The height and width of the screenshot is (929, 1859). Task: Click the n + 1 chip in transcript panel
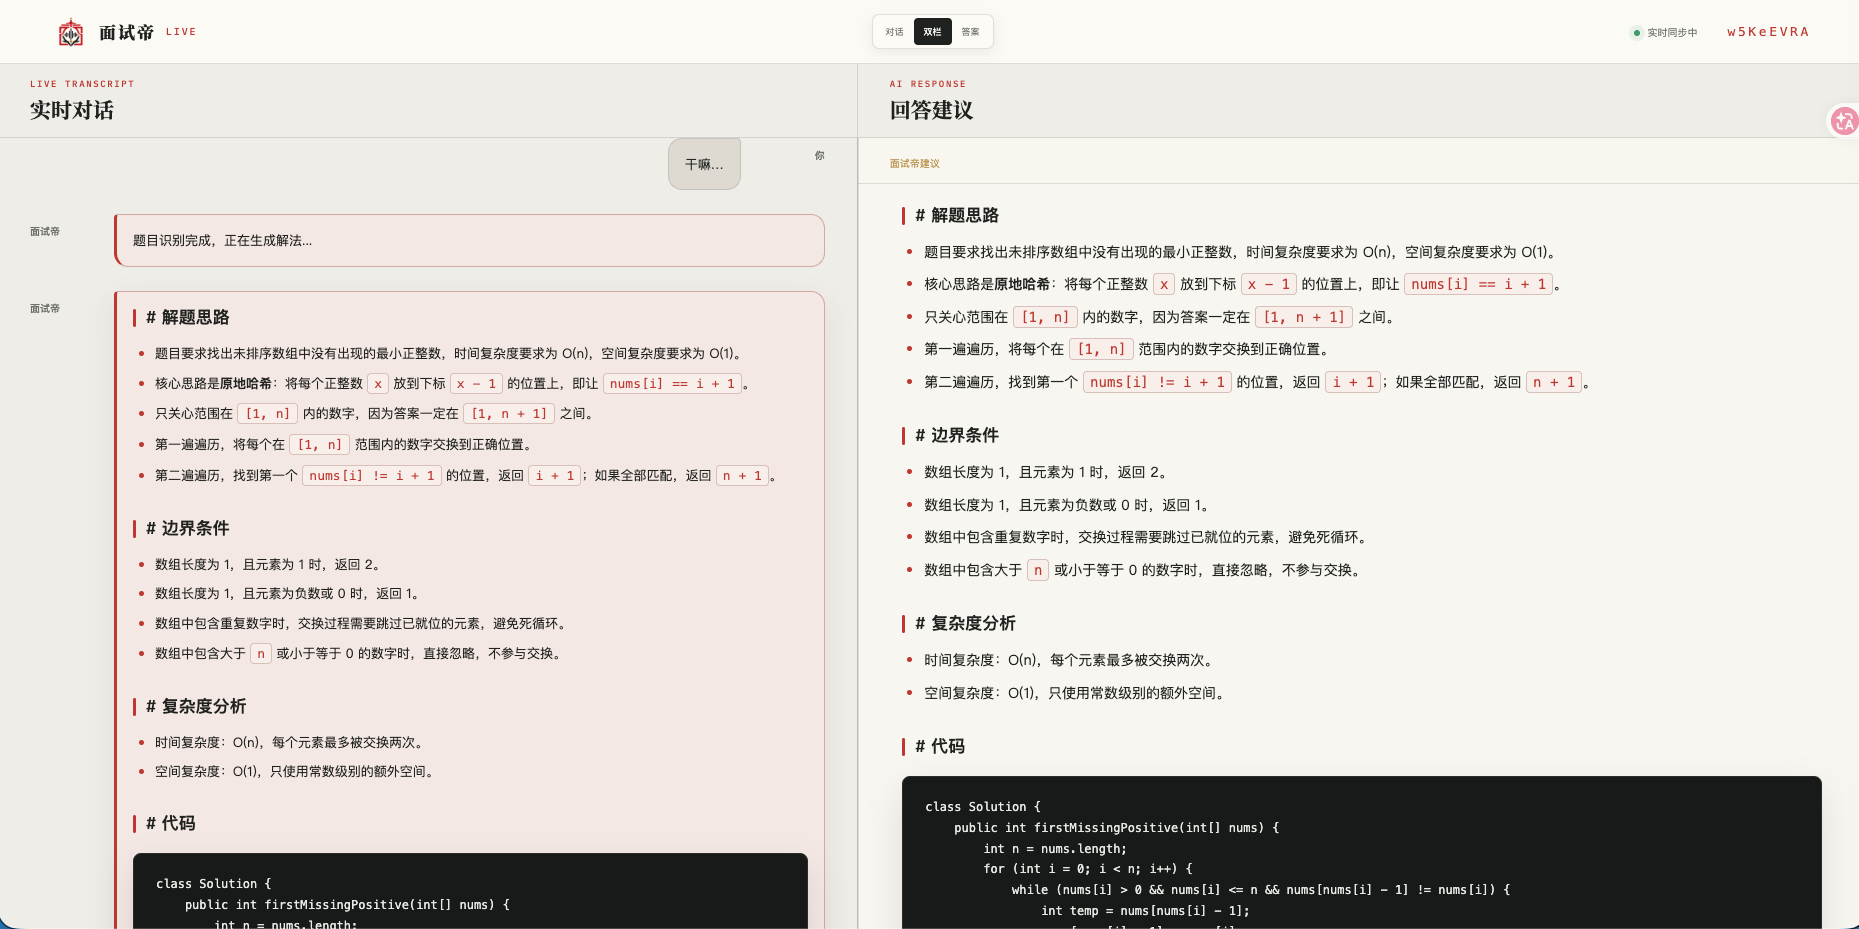click(742, 475)
